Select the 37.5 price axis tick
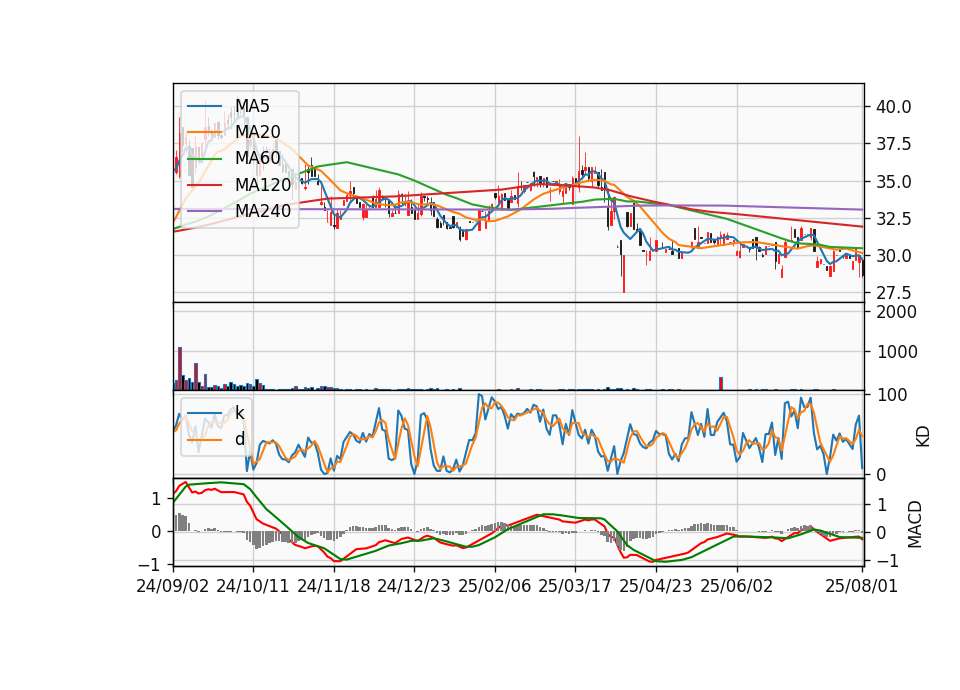The image size is (960, 690). click(894, 144)
